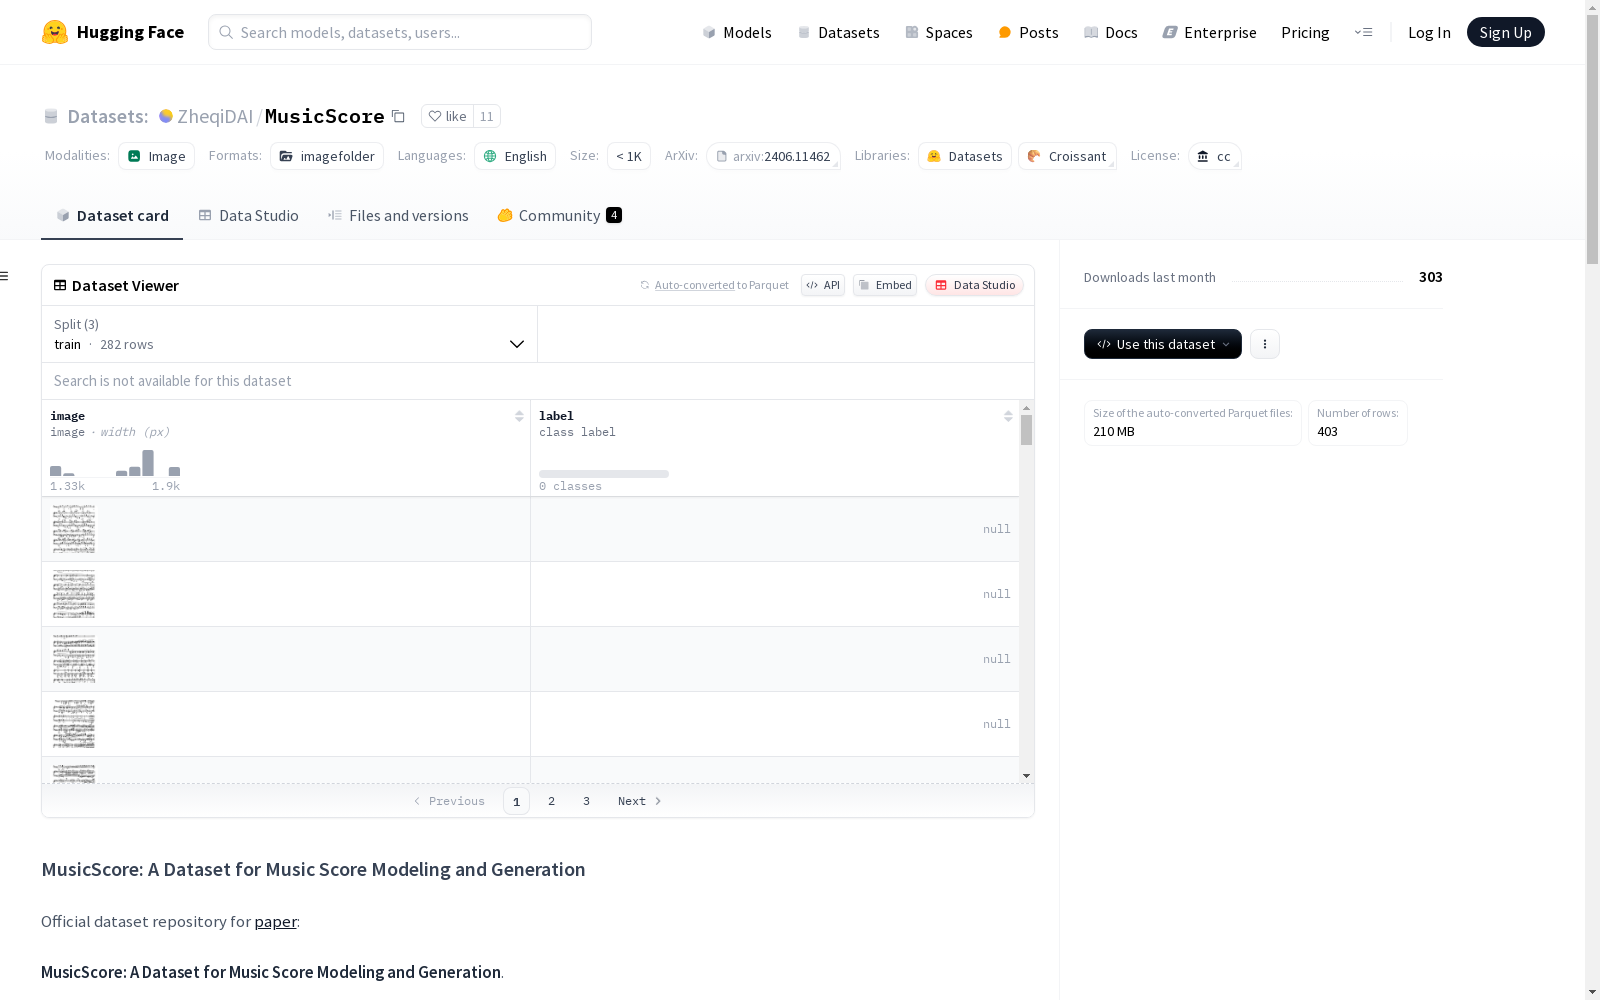Sort by the image column
The height and width of the screenshot is (1000, 1600).
click(x=519, y=416)
